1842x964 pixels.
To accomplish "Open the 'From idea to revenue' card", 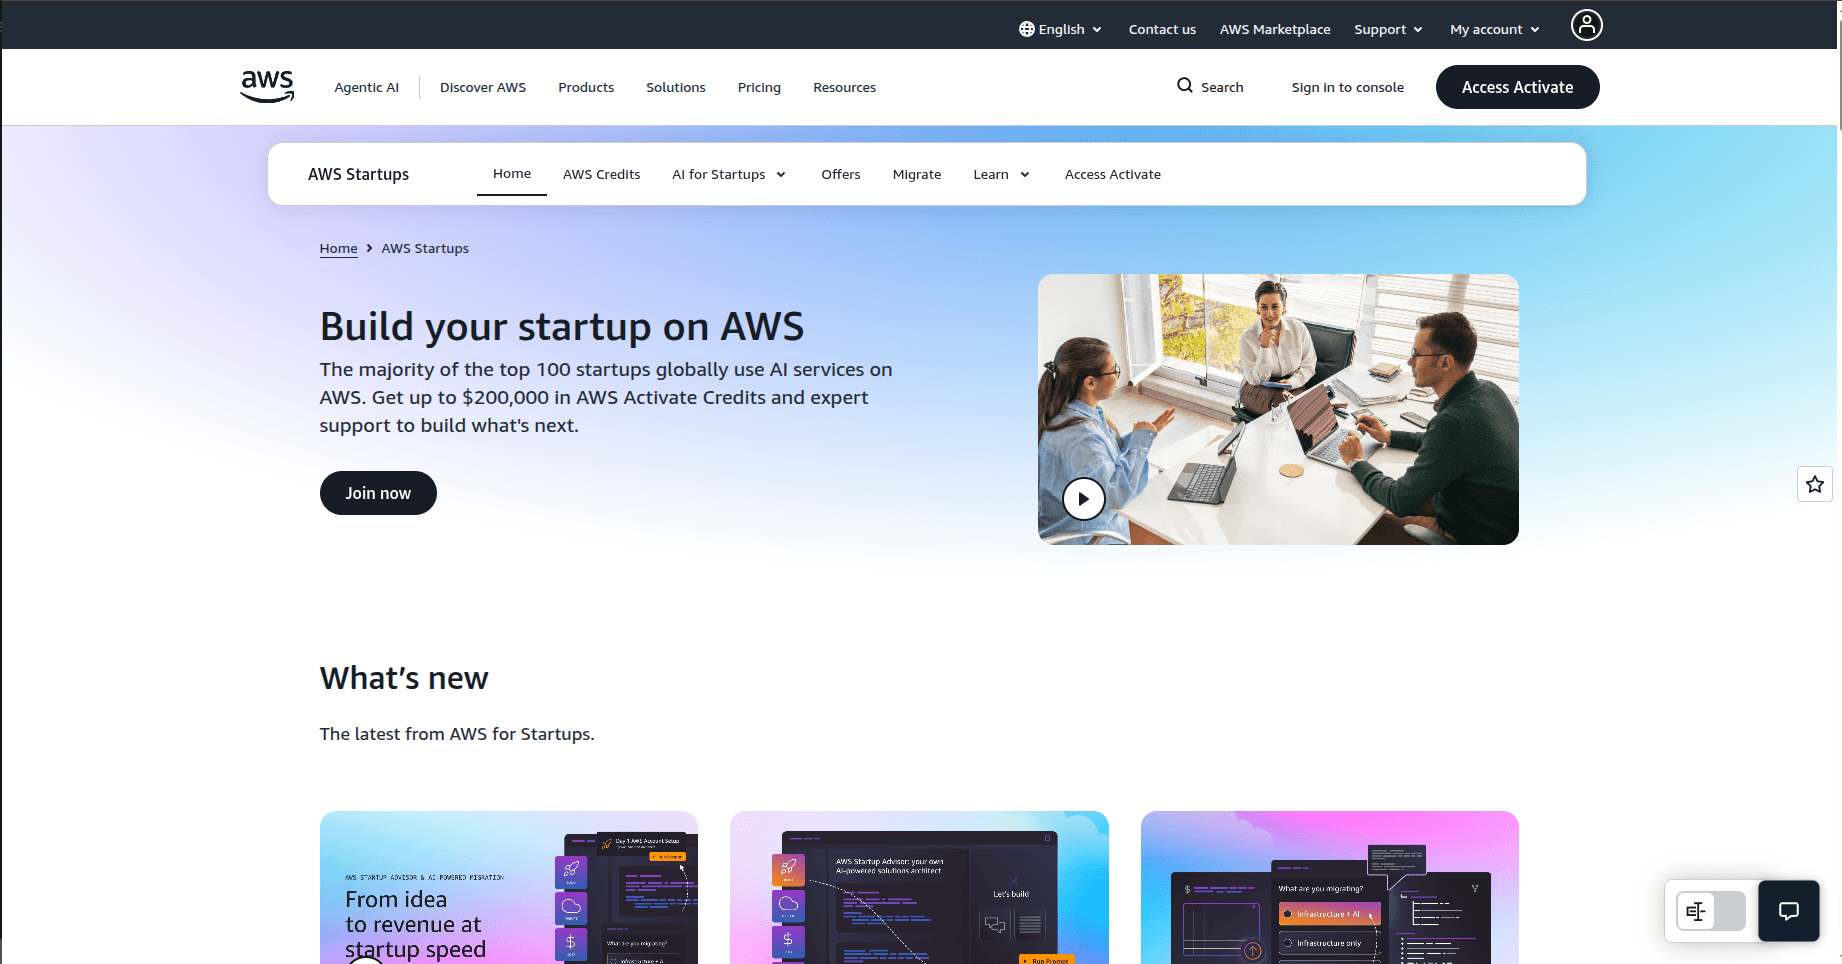I will (509, 887).
